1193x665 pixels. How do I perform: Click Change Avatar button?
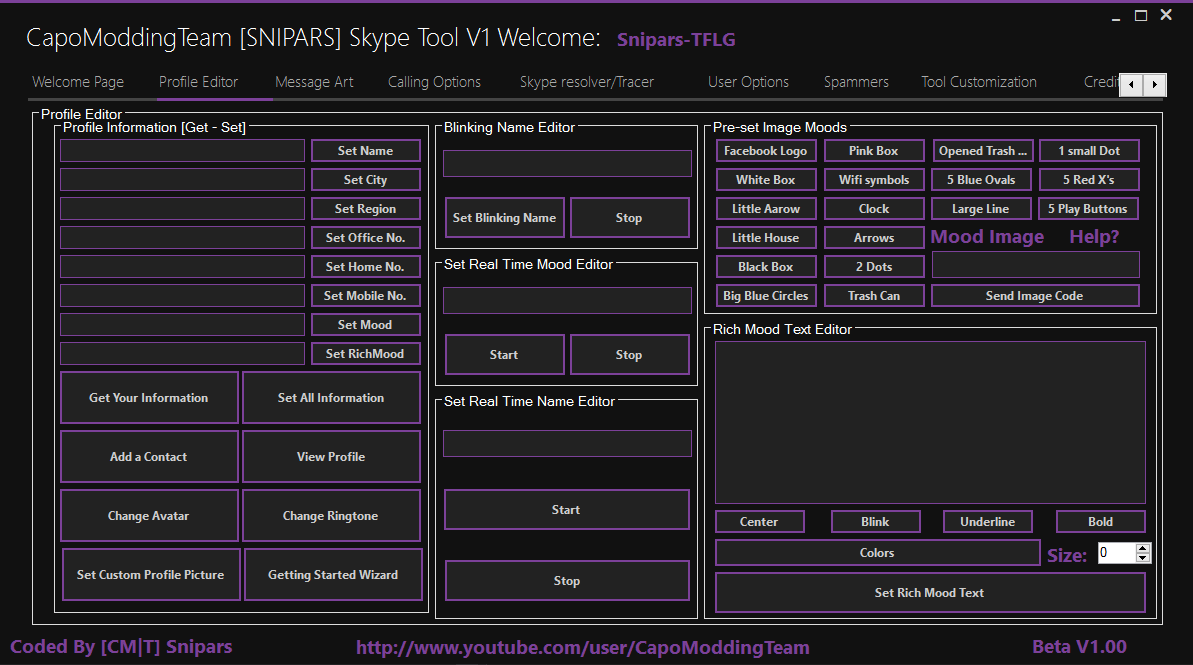point(149,515)
